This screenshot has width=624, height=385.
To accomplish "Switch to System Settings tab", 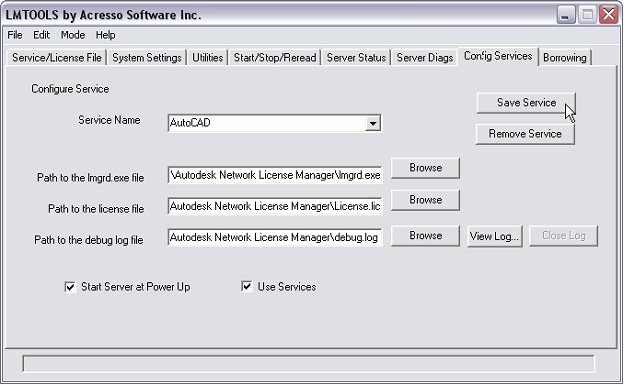I will tap(147, 58).
